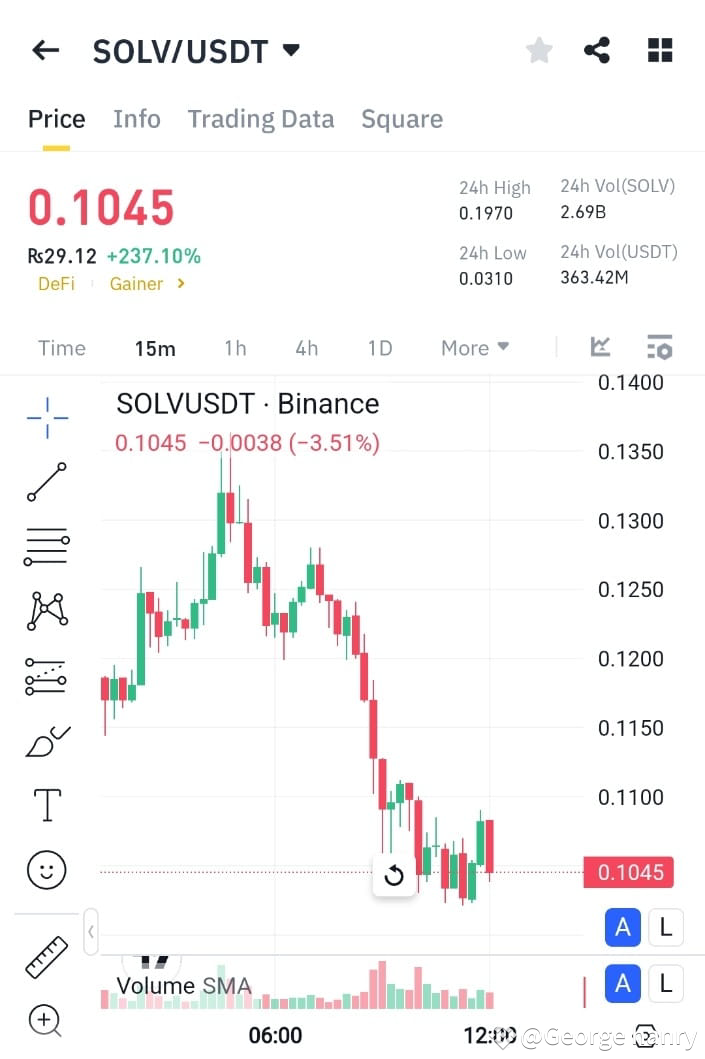This screenshot has width=705, height=1059.
Task: Select the brush drawing tool
Action: click(x=45, y=740)
